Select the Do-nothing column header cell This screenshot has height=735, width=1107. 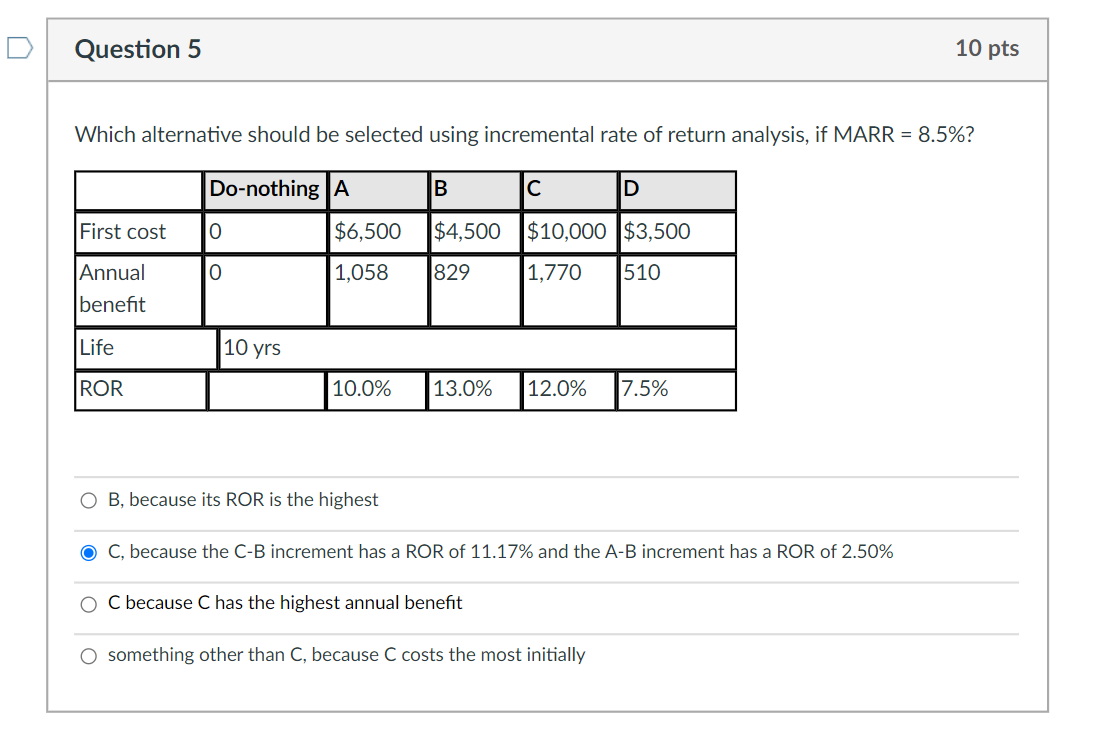click(264, 190)
